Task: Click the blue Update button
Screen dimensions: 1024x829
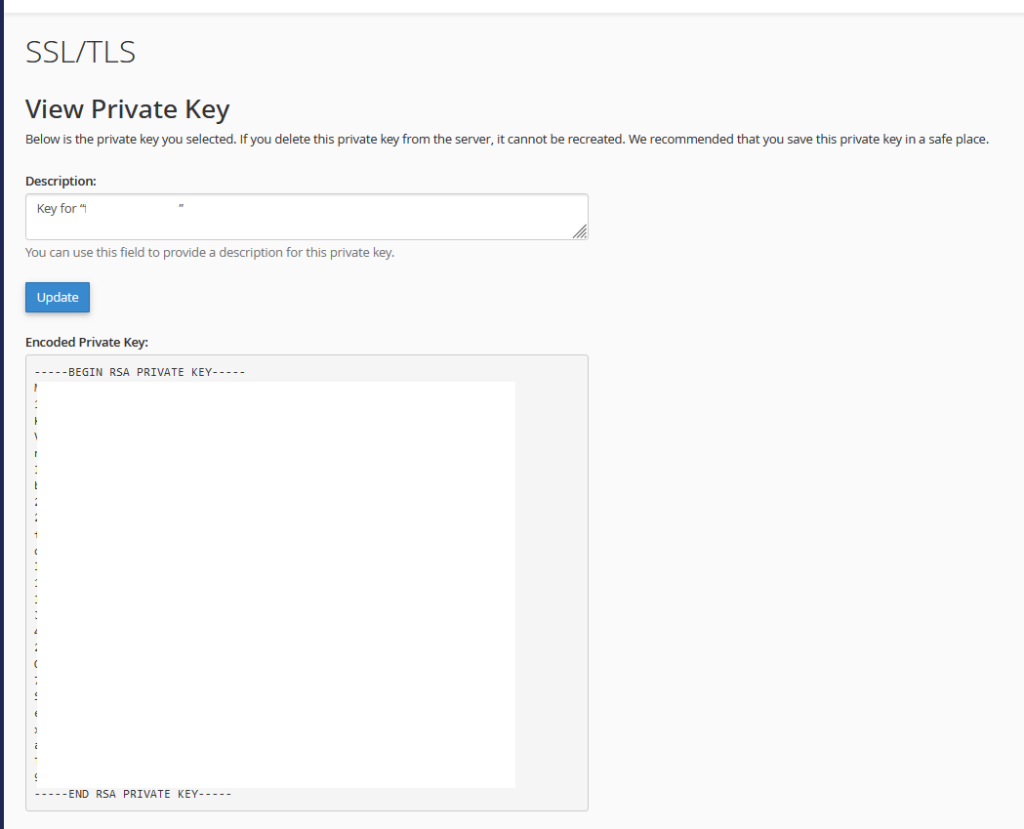Action: click(58, 297)
